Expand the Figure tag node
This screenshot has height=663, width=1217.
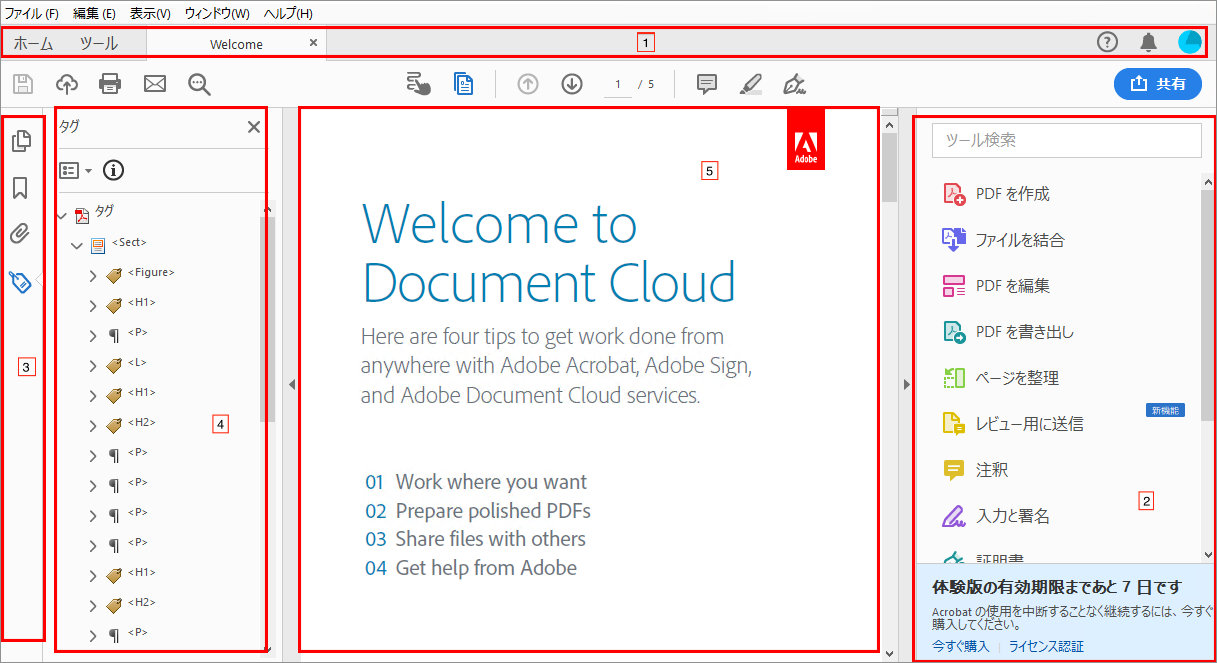pos(93,275)
